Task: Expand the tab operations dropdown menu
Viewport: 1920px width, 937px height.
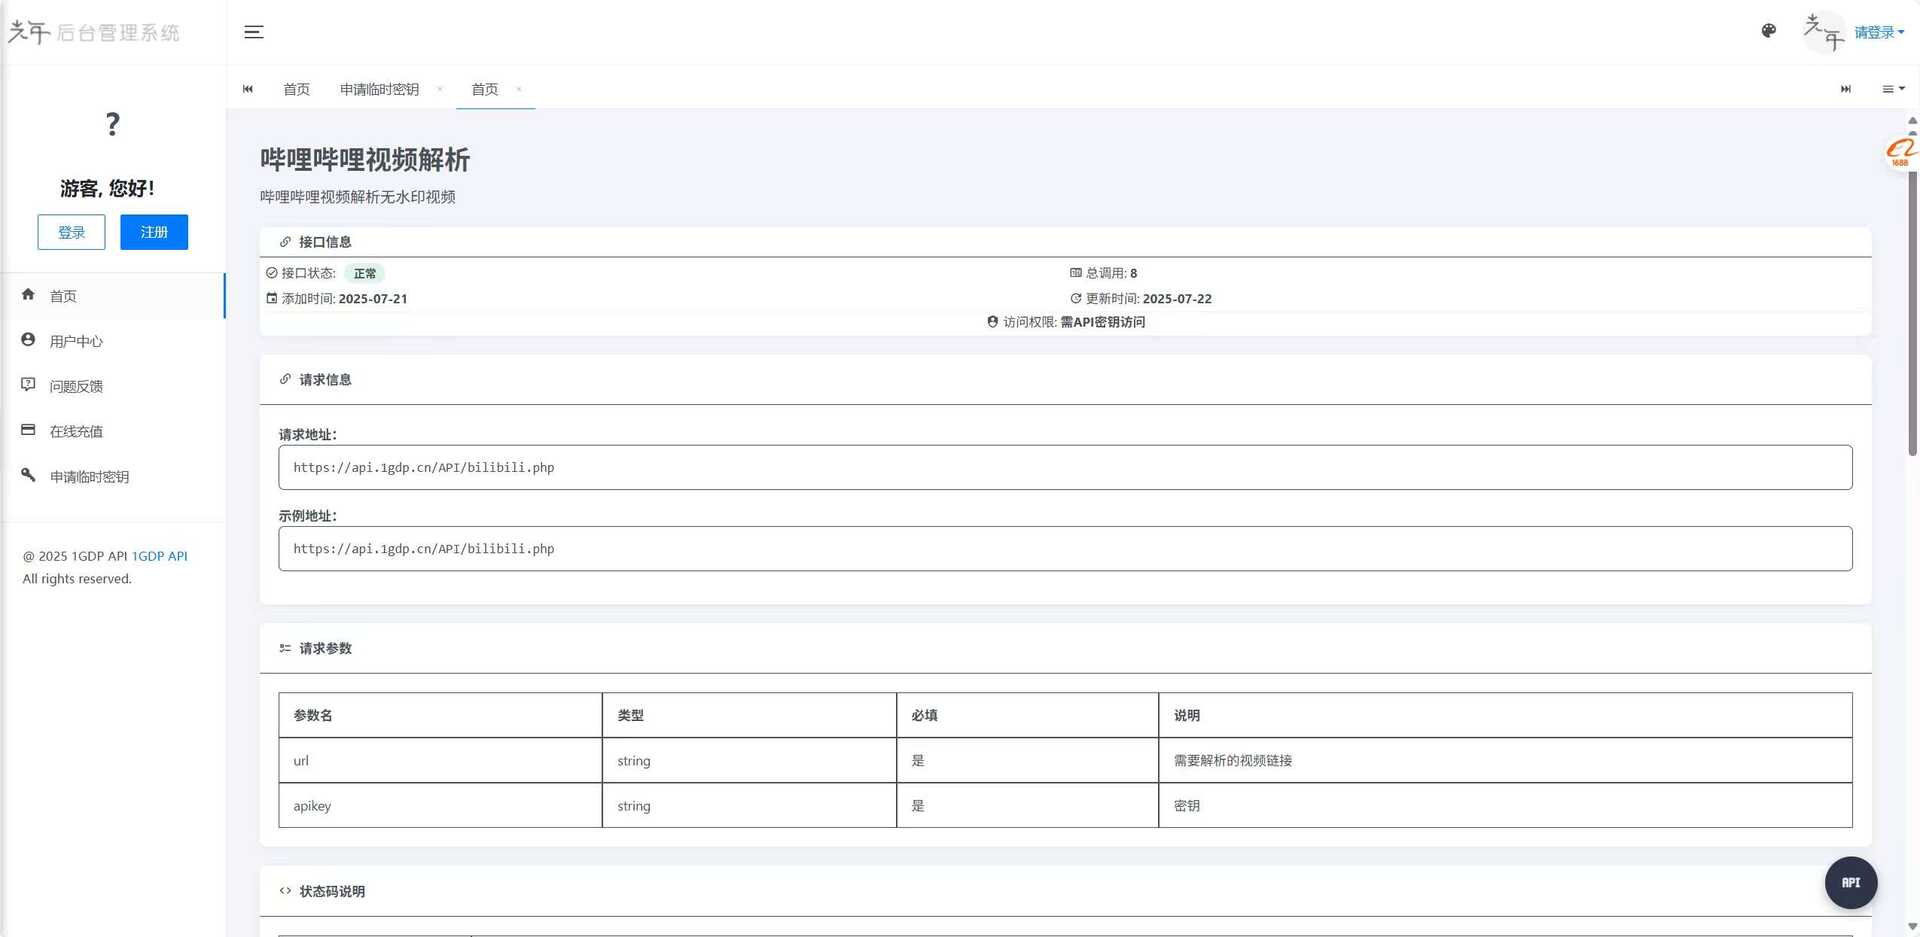Action: (x=1893, y=89)
